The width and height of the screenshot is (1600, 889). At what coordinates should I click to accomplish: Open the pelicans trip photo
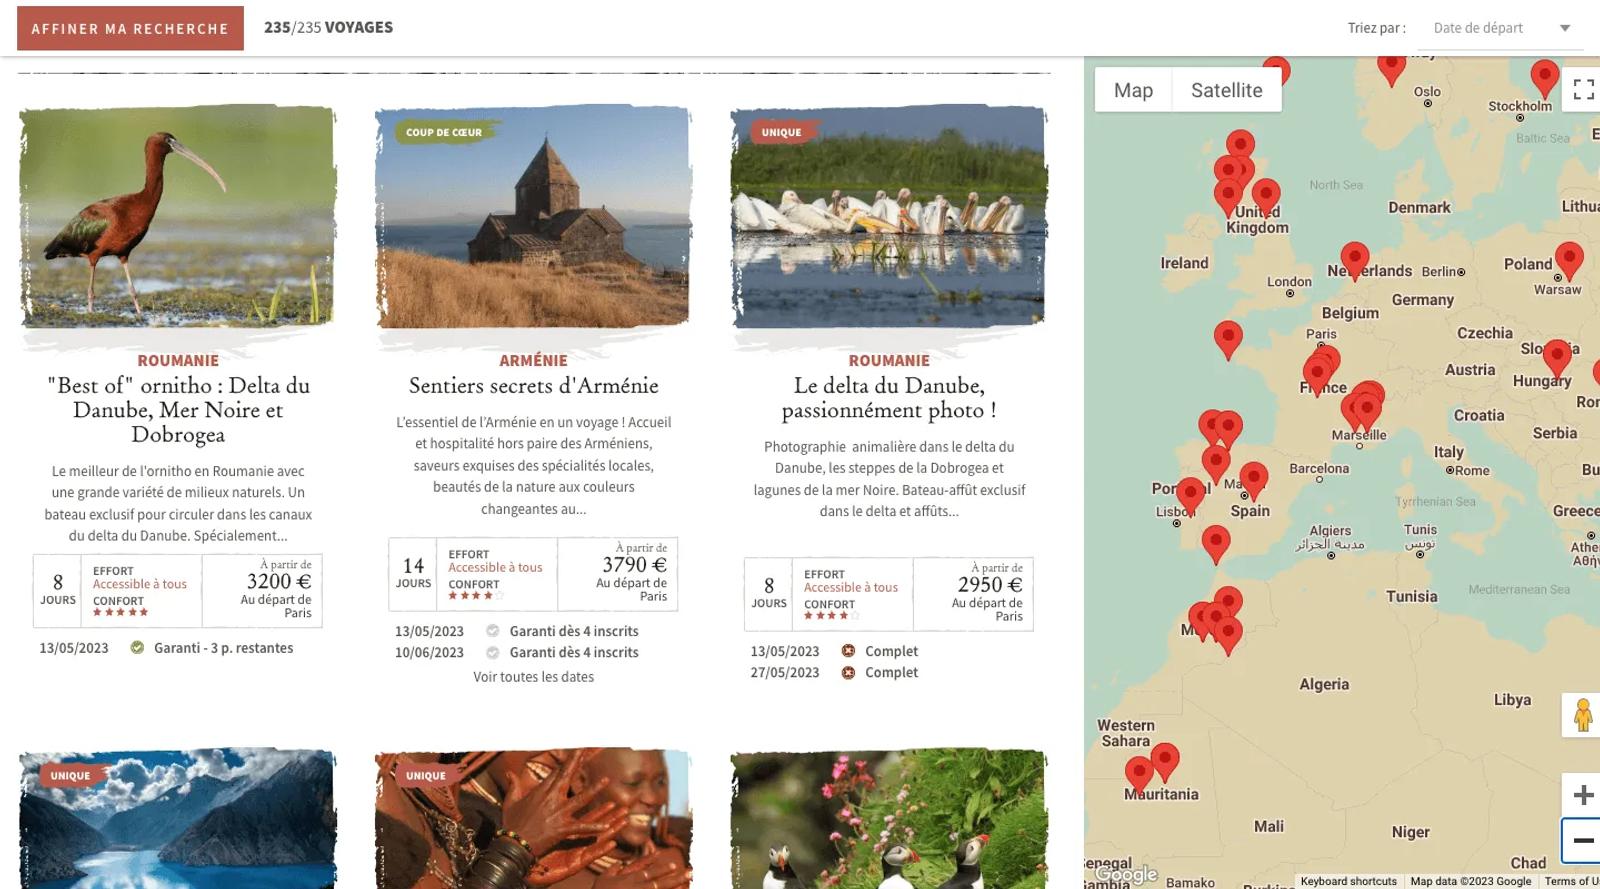tap(889, 216)
